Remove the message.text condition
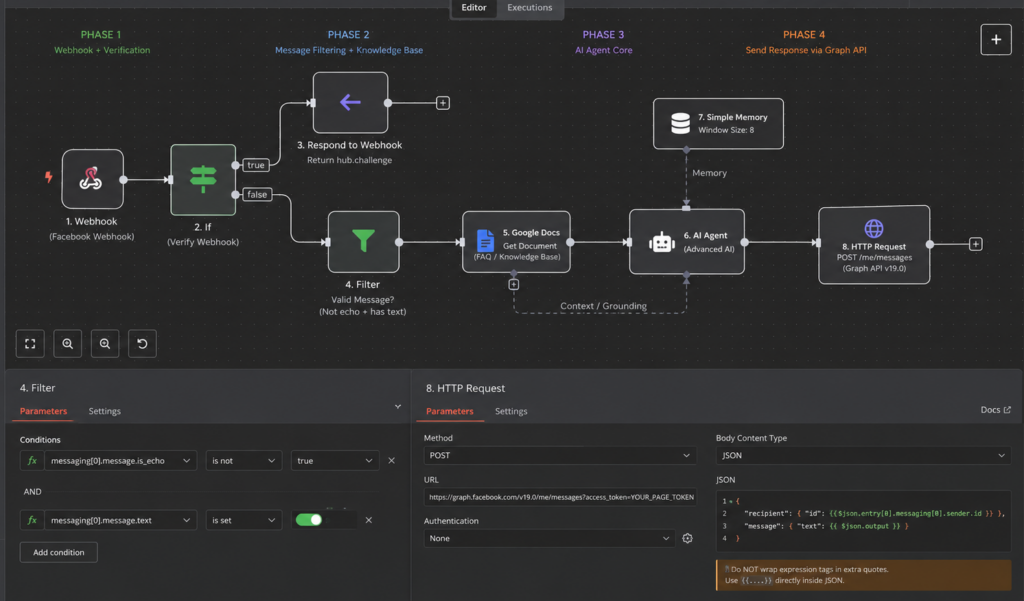 tap(368, 520)
